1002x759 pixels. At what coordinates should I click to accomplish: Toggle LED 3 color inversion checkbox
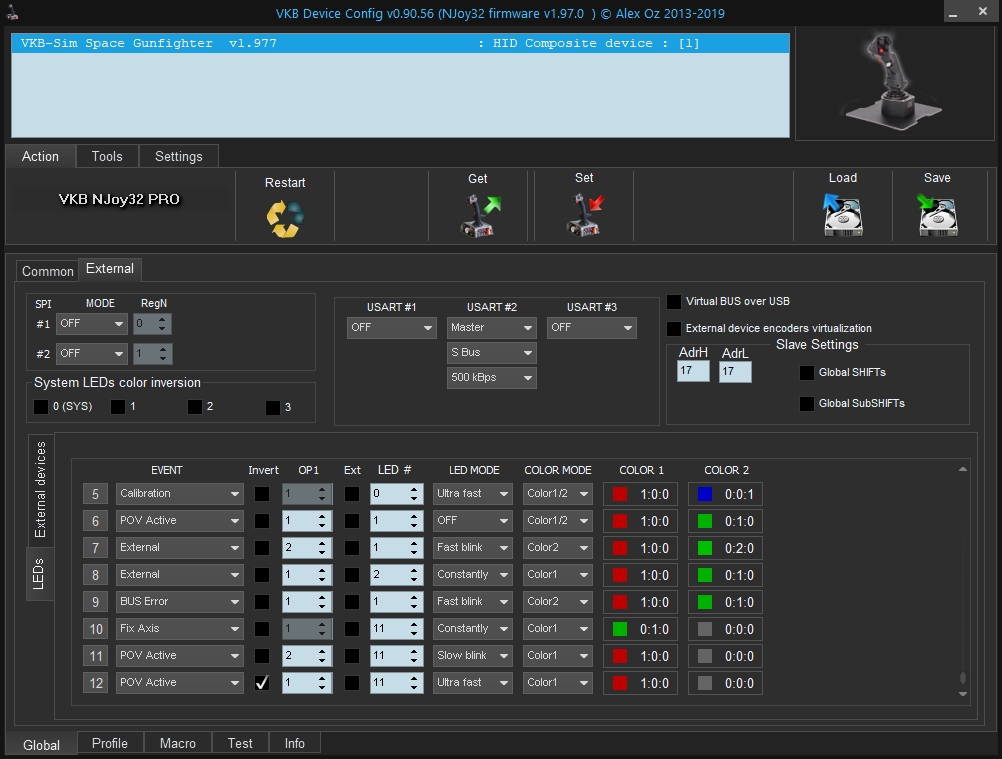[273, 408]
